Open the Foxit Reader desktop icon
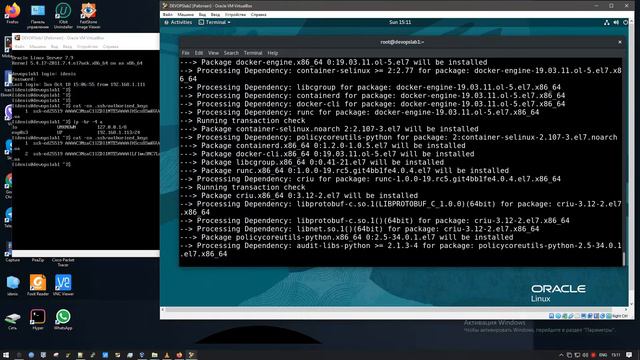 click(38, 285)
